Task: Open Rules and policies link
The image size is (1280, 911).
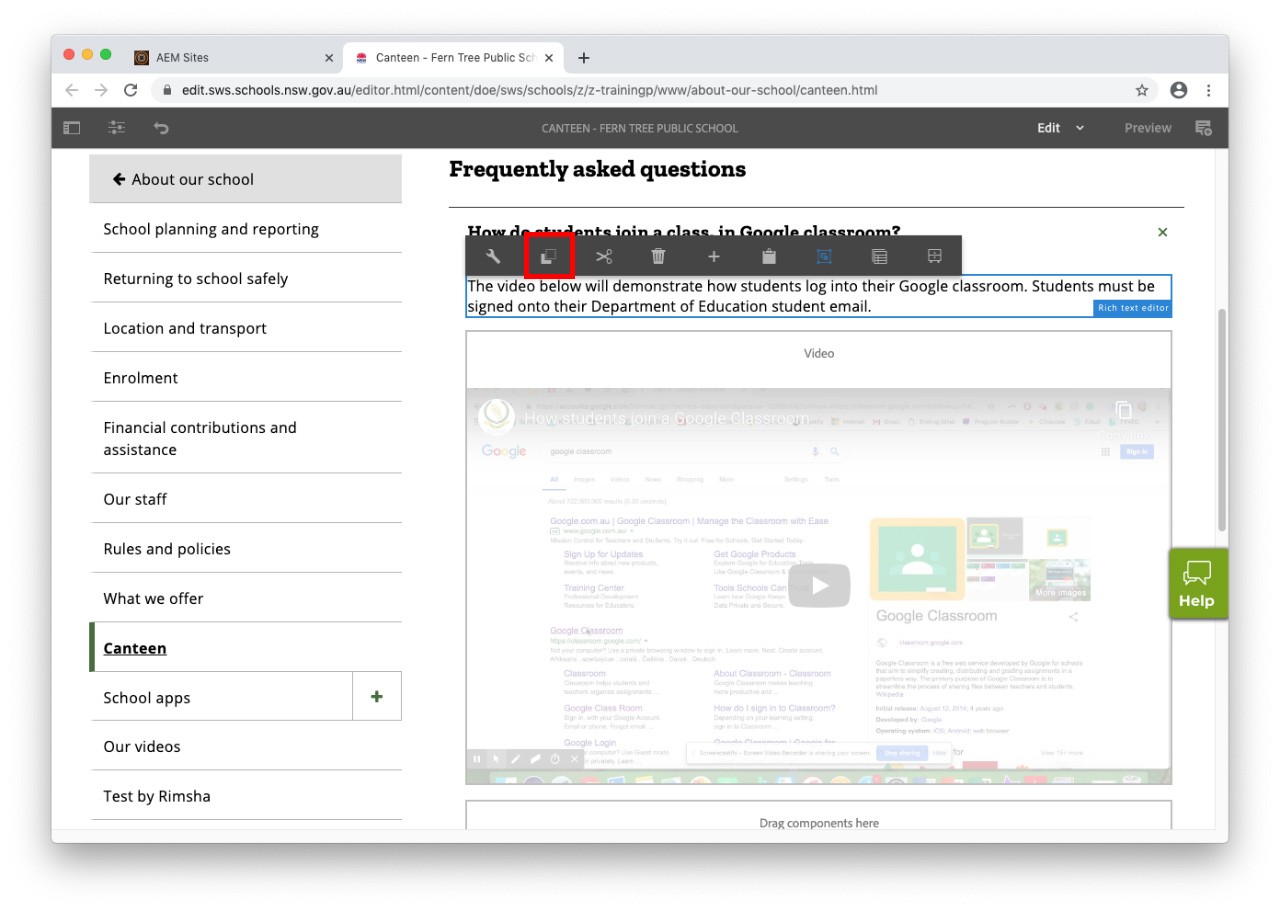Action: 167,549
